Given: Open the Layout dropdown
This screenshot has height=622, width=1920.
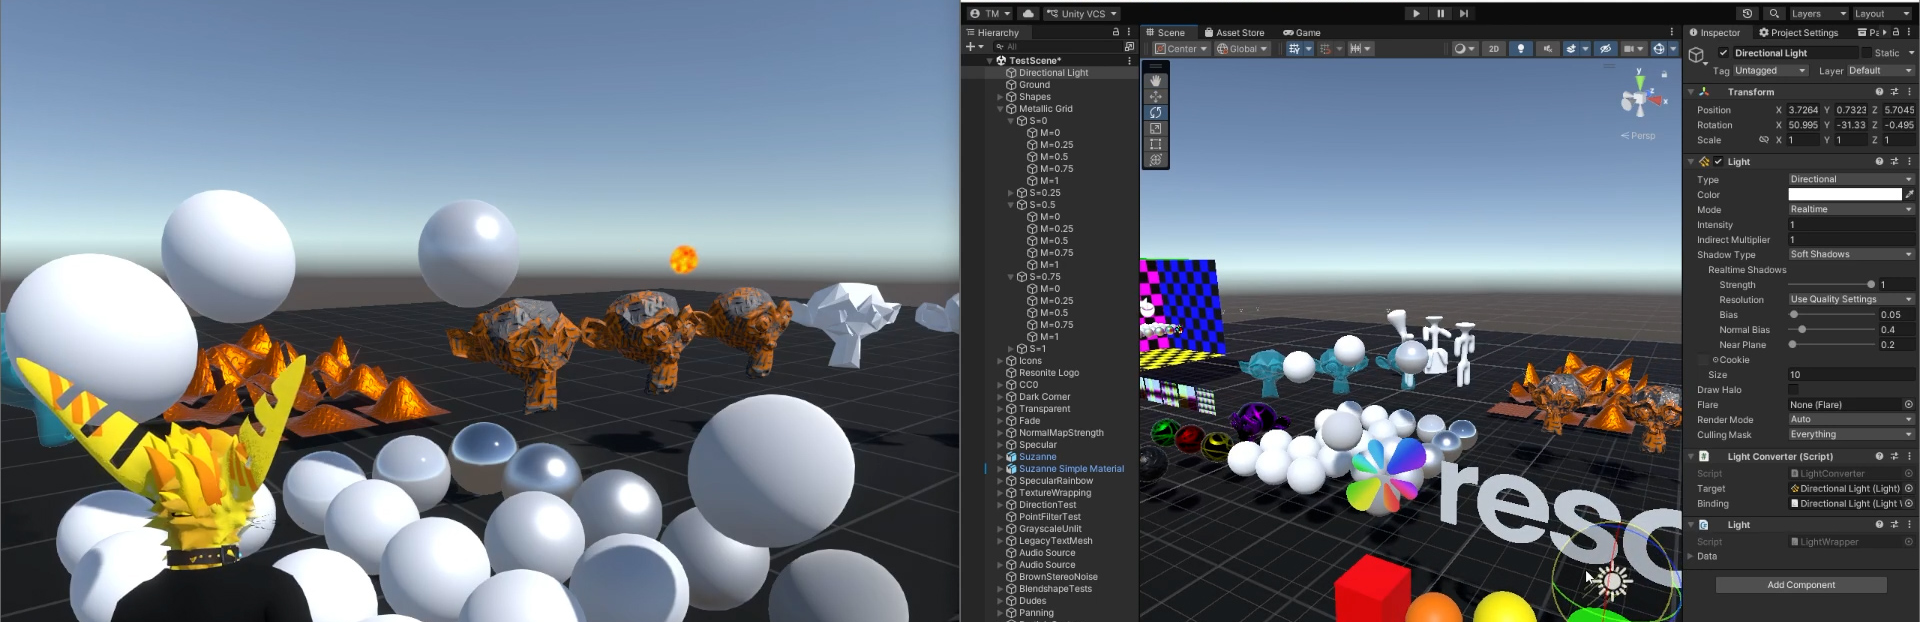Looking at the screenshot, I should (x=1882, y=13).
